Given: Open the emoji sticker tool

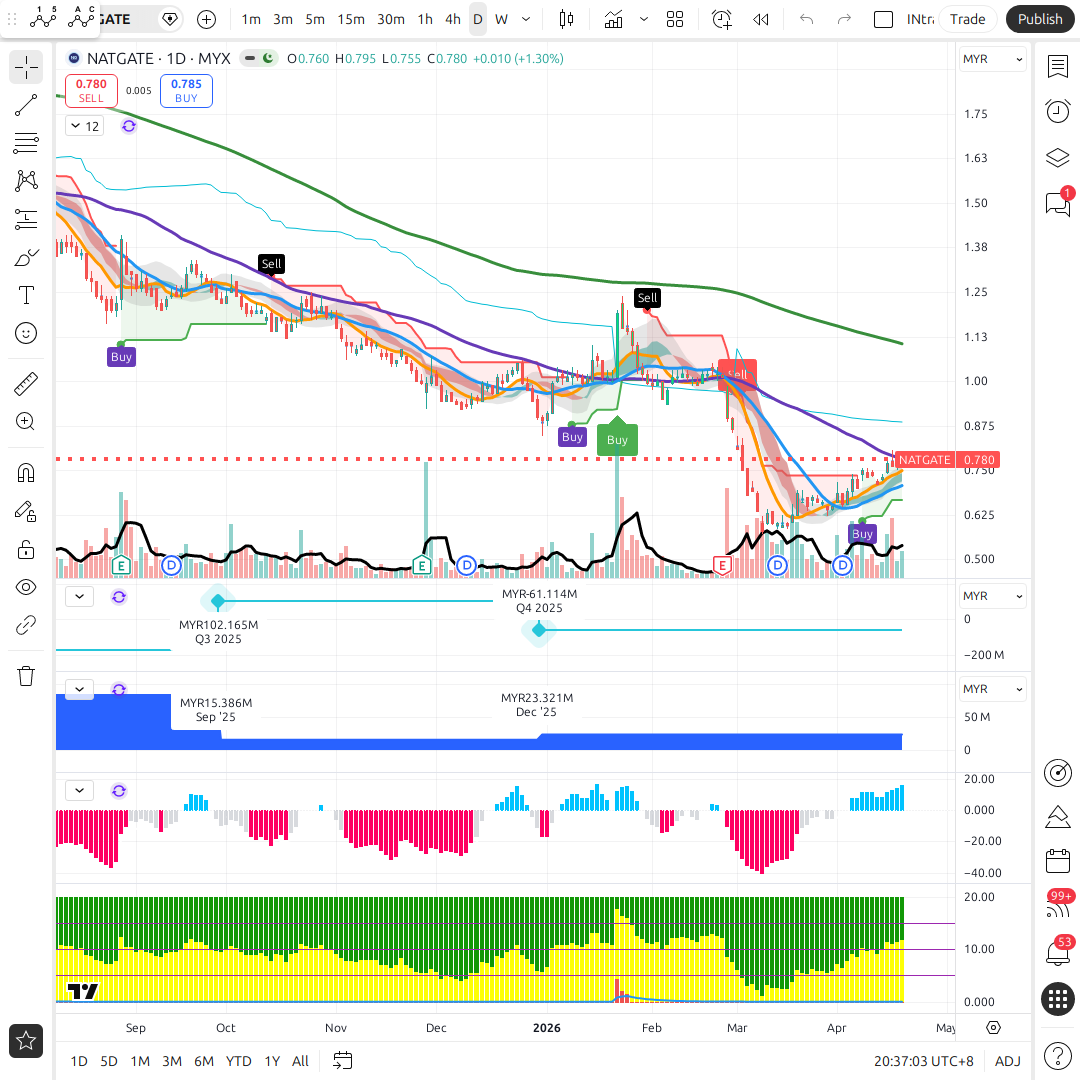Looking at the screenshot, I should click(x=26, y=333).
